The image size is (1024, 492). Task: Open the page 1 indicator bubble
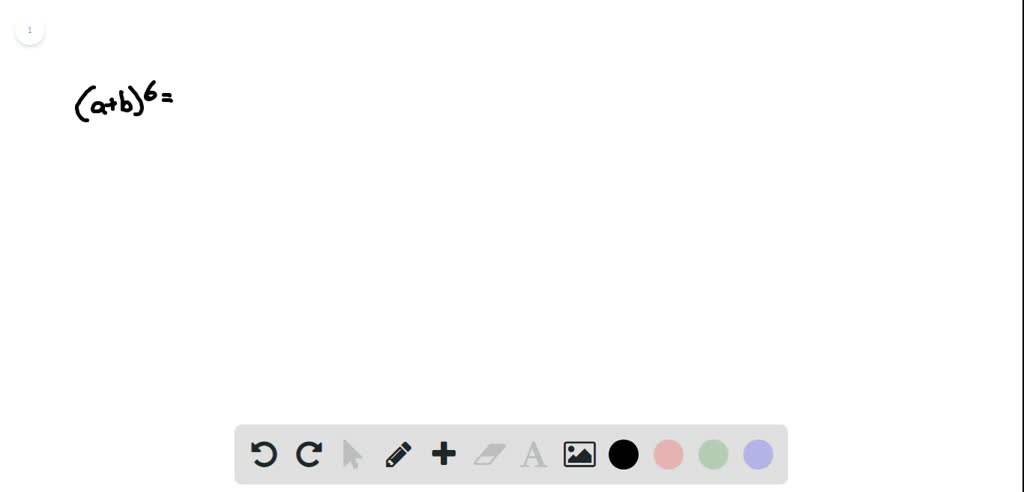pos(29,30)
